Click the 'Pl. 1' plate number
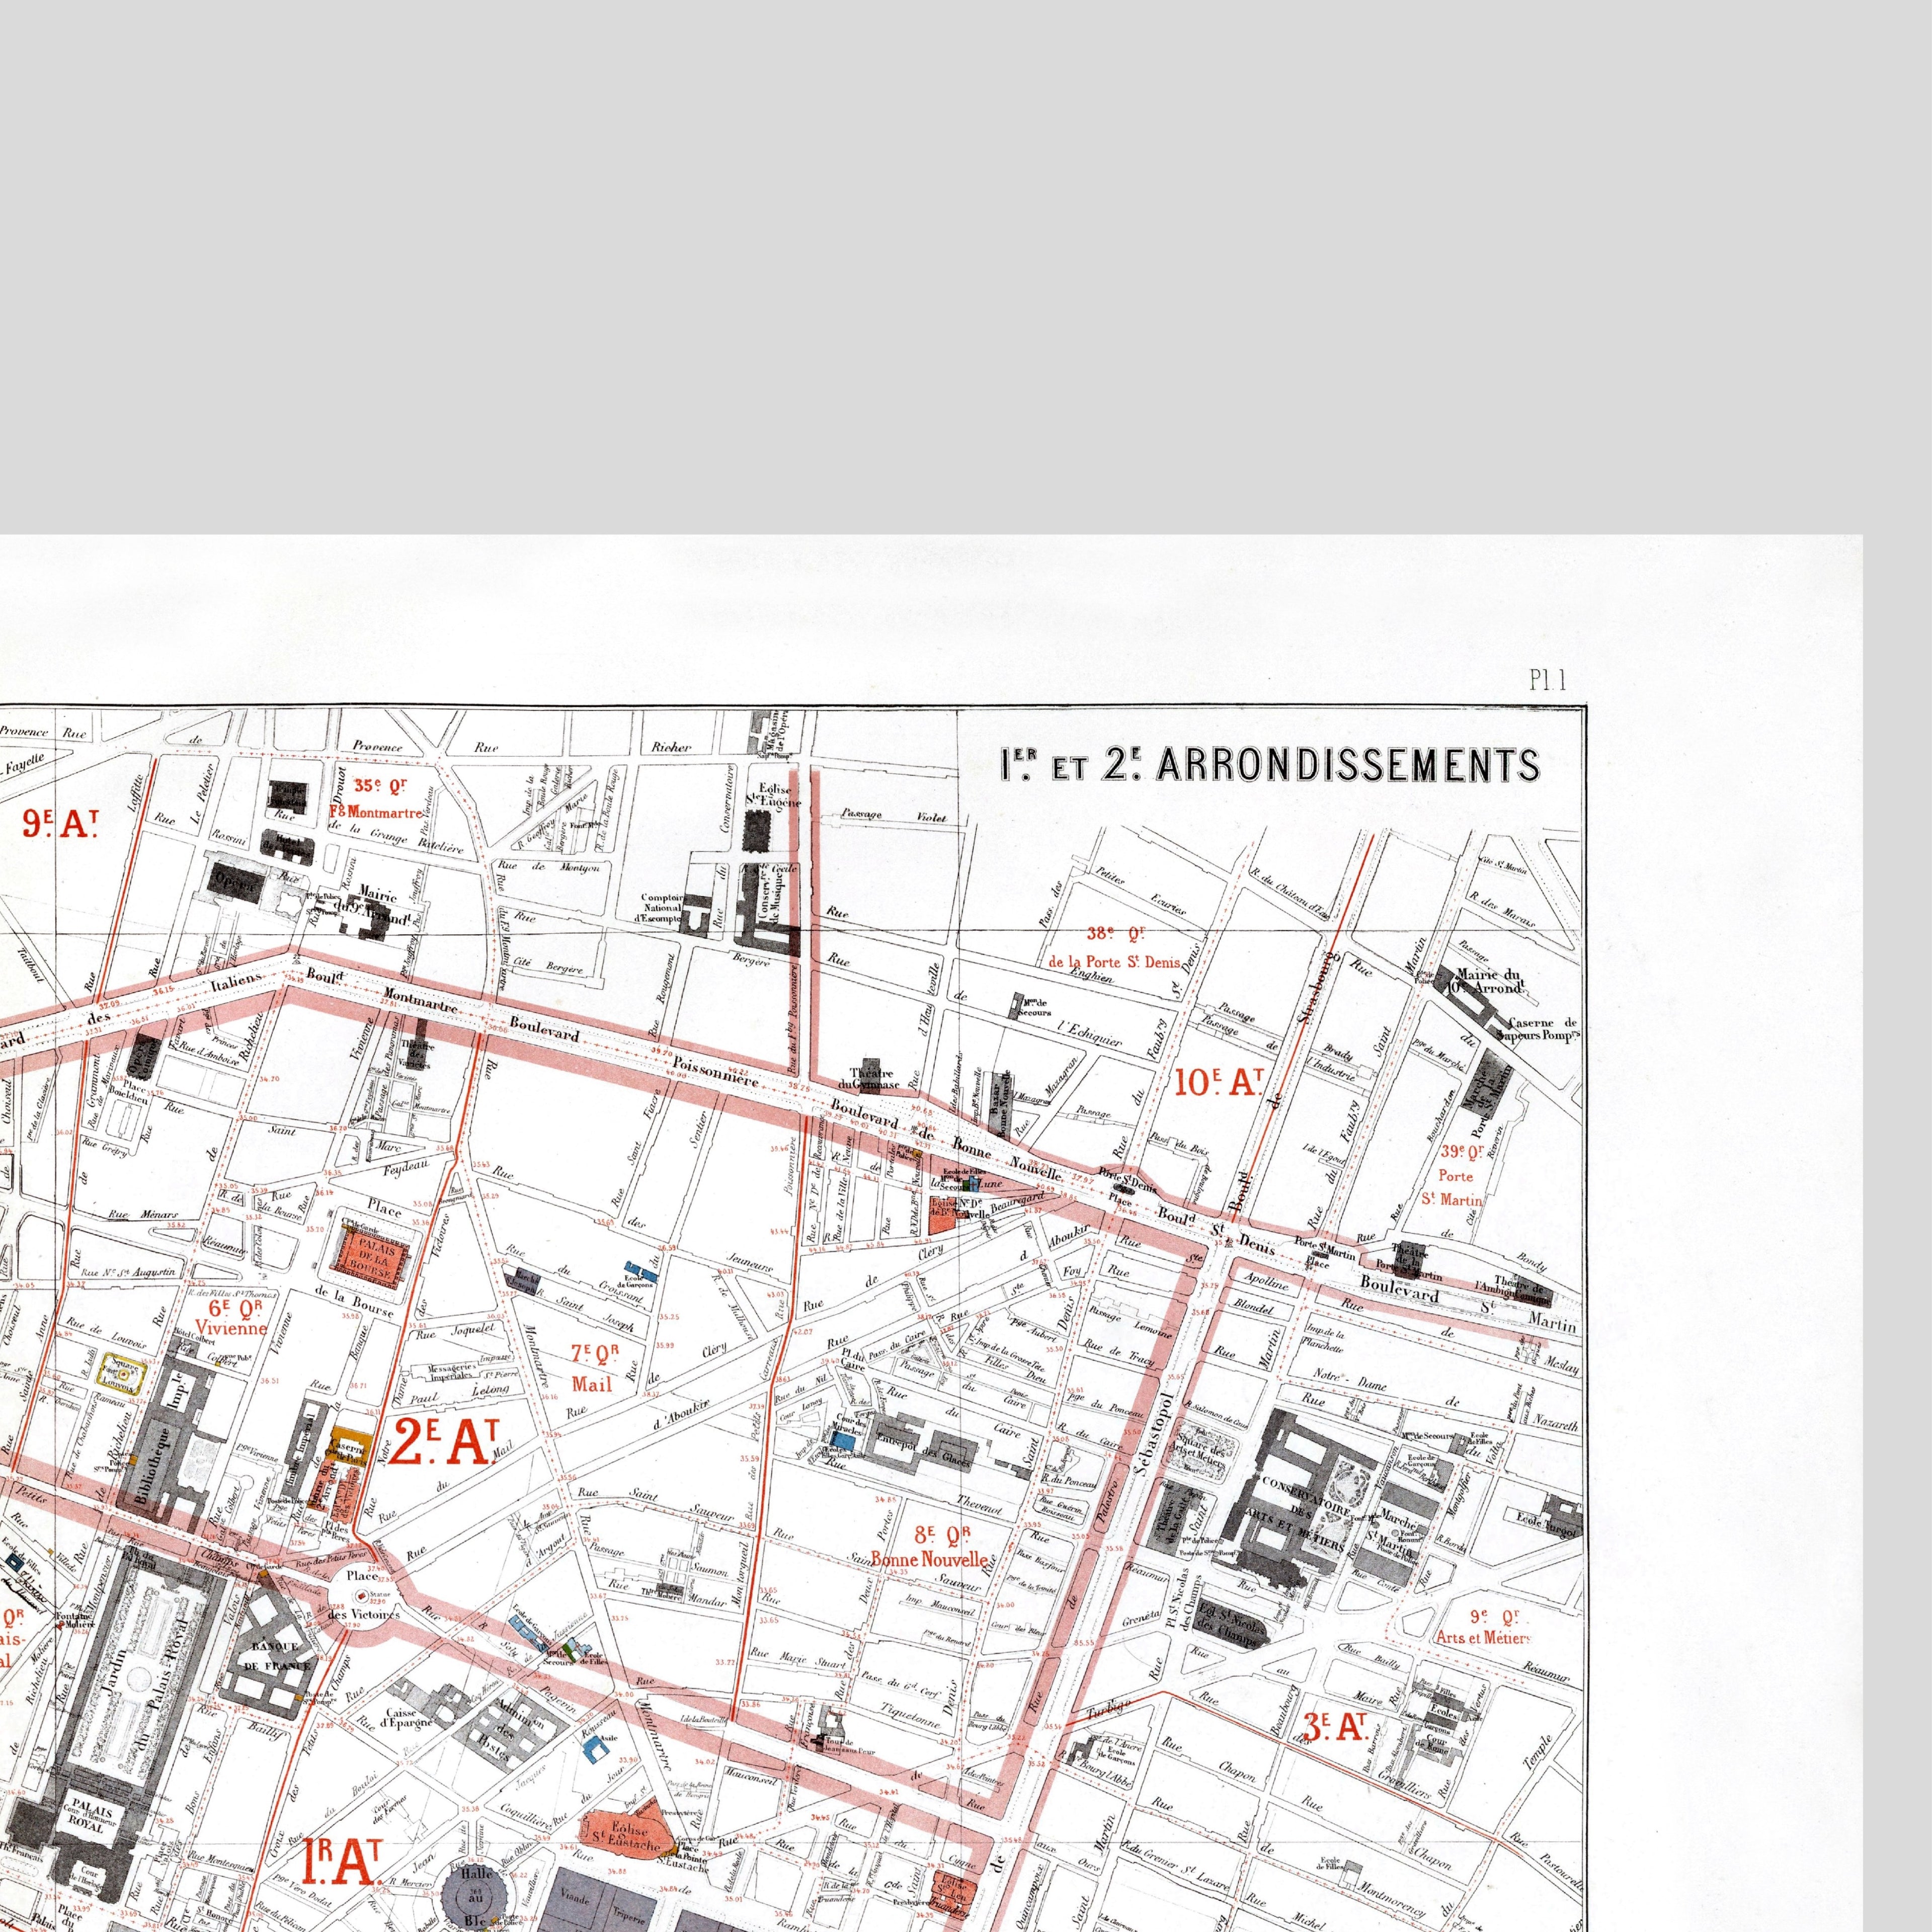 pos(1548,680)
